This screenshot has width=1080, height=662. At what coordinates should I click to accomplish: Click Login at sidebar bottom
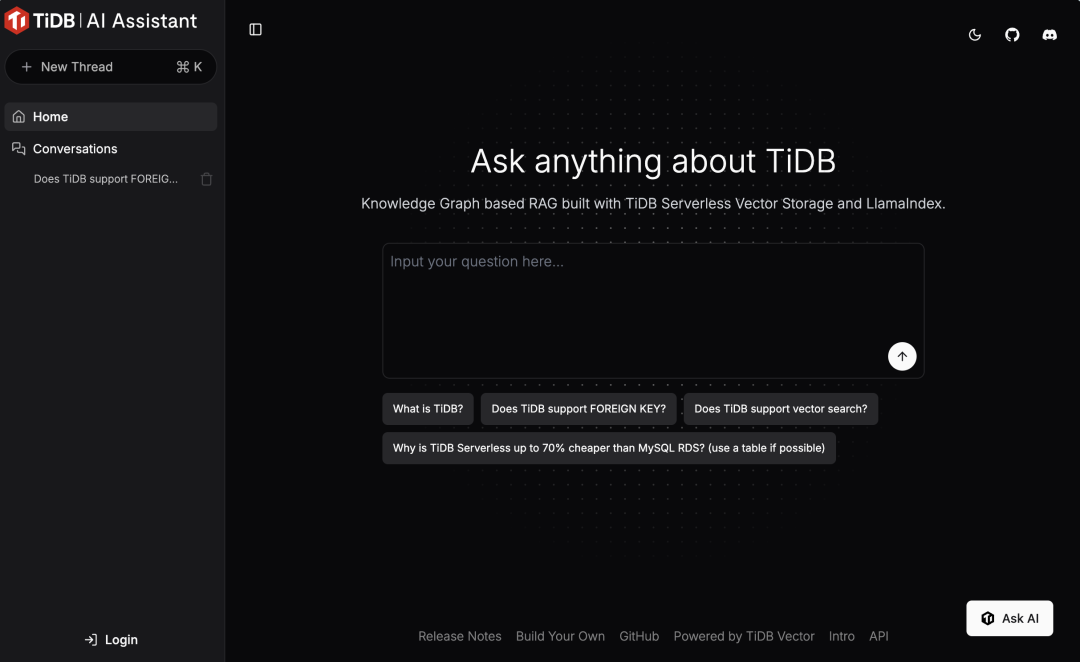tap(111, 640)
